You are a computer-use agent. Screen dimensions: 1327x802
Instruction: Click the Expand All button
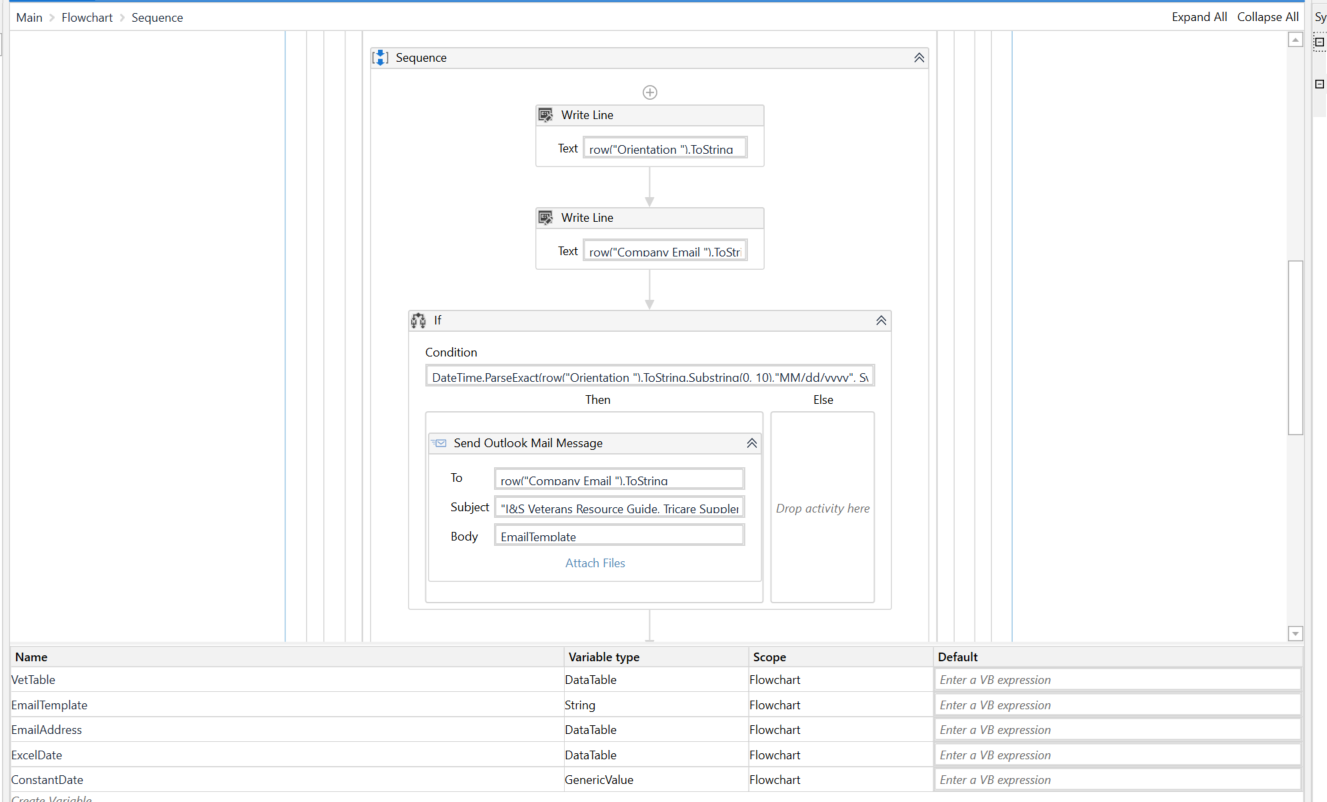pyautogui.click(x=1199, y=17)
